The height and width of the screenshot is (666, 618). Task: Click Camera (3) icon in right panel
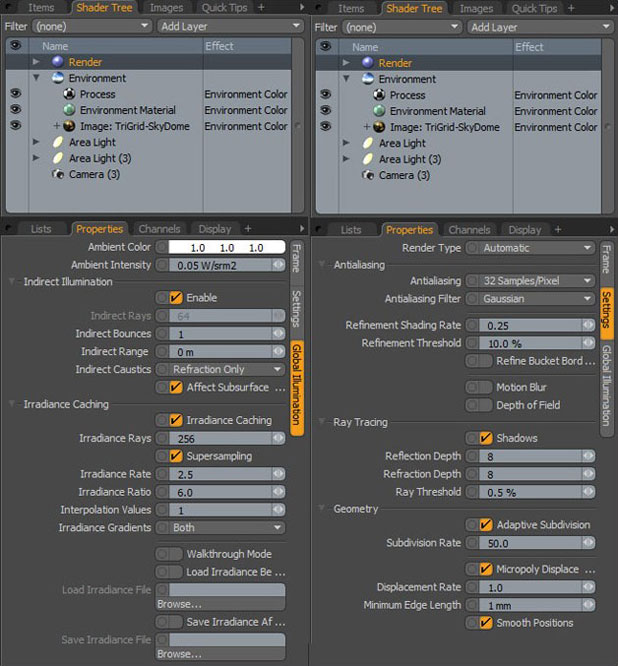(368, 175)
